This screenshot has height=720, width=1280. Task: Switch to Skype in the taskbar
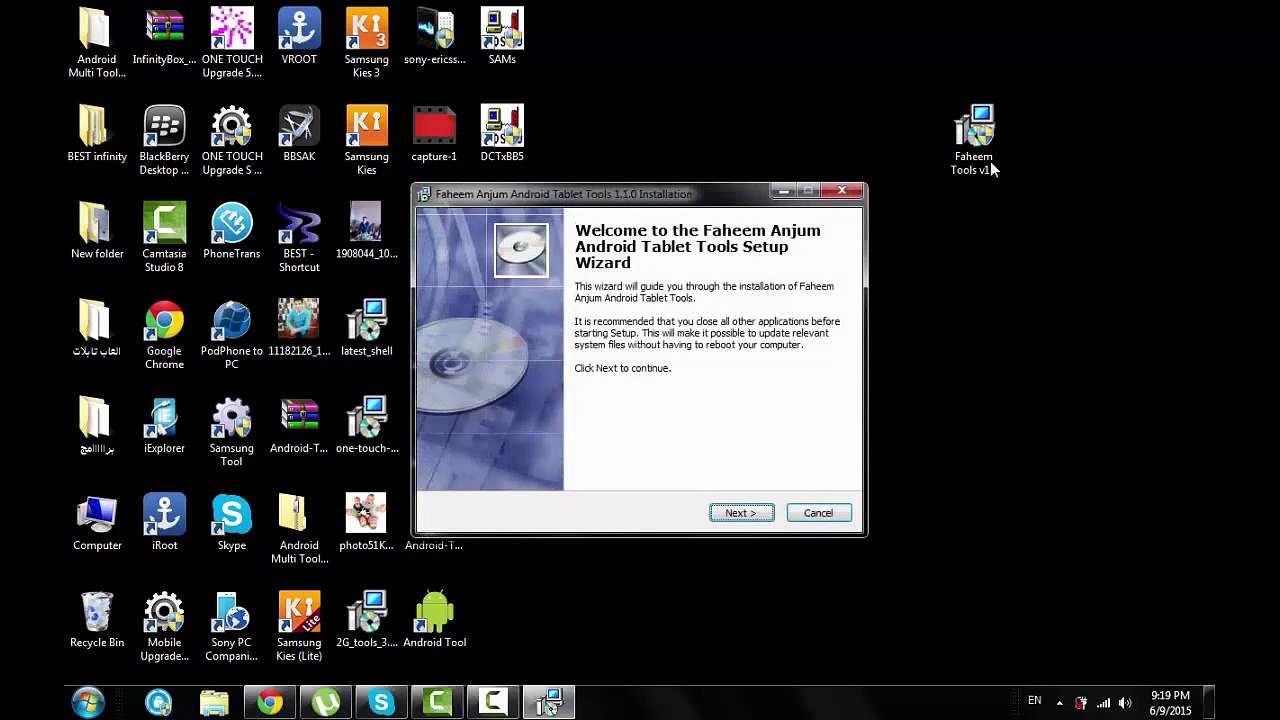coord(381,702)
